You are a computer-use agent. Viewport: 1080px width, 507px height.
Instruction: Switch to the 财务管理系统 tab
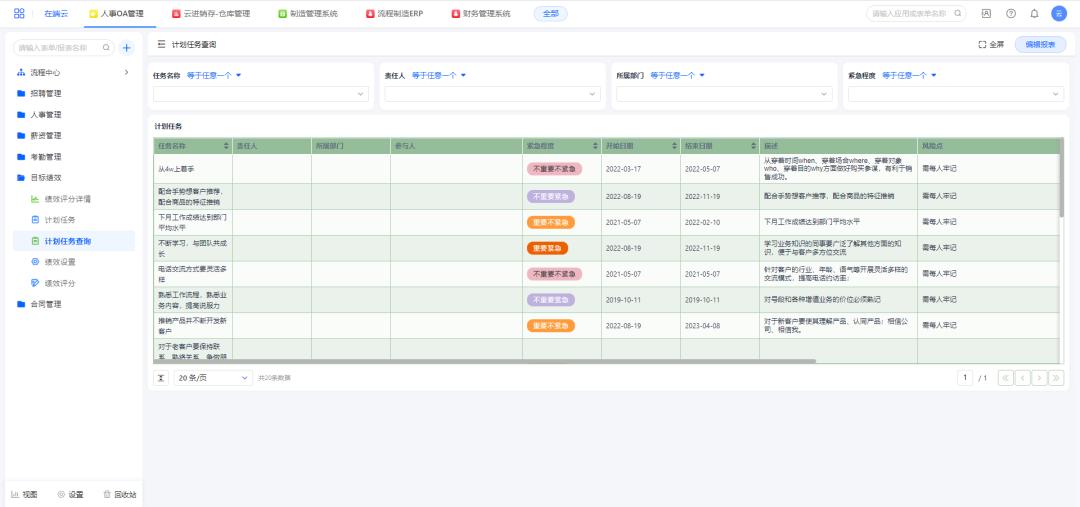480,14
